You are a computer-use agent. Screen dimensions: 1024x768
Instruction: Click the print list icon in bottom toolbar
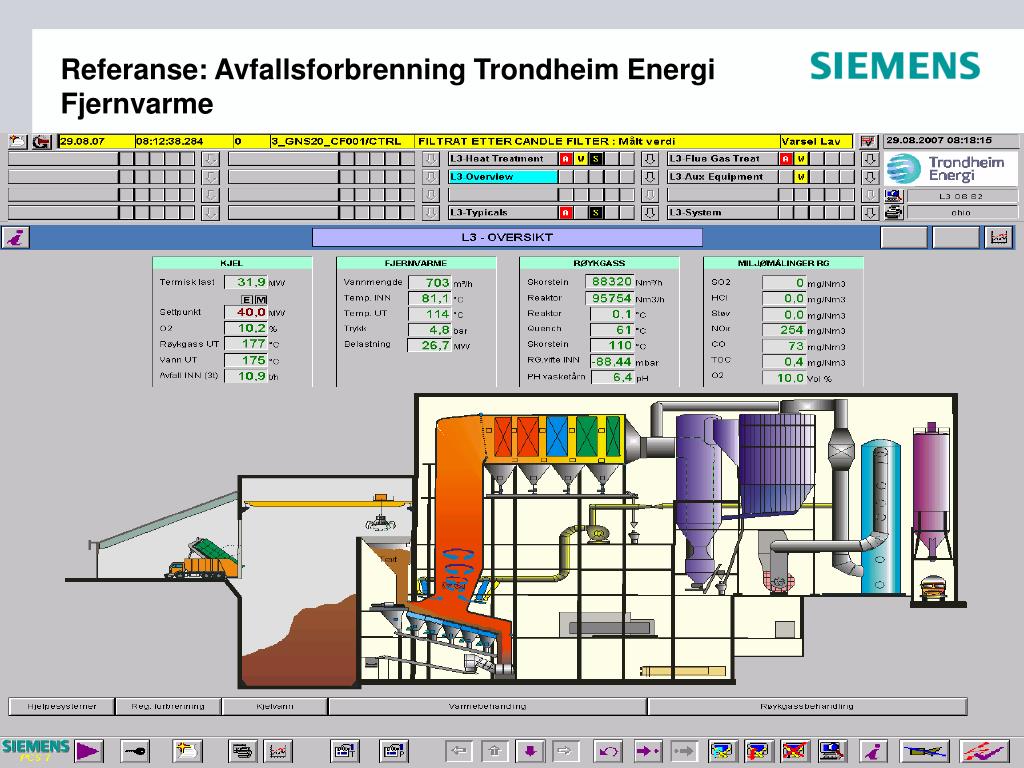(242, 751)
